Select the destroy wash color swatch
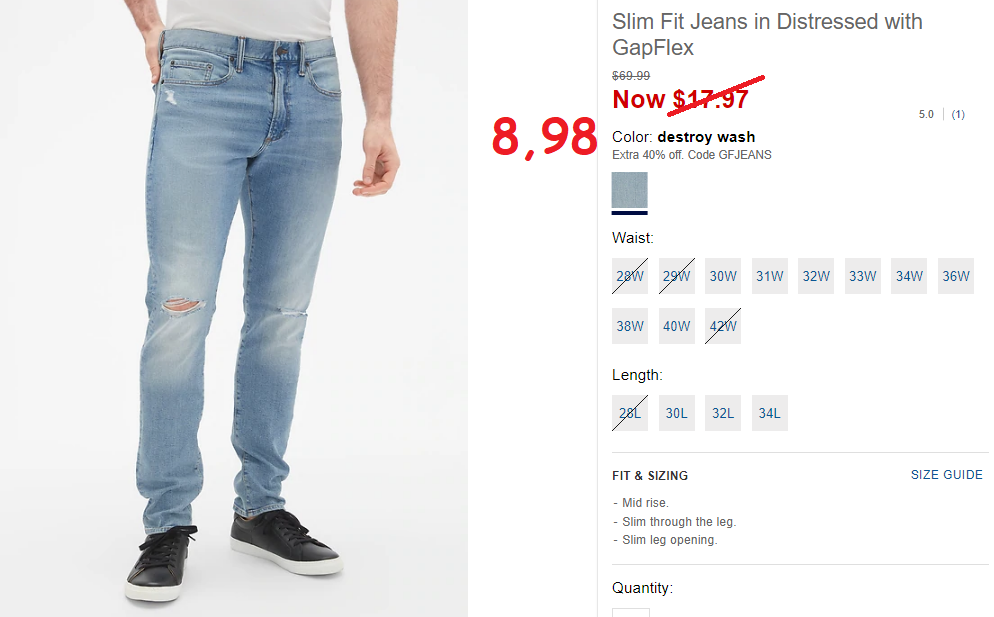 [x=629, y=190]
